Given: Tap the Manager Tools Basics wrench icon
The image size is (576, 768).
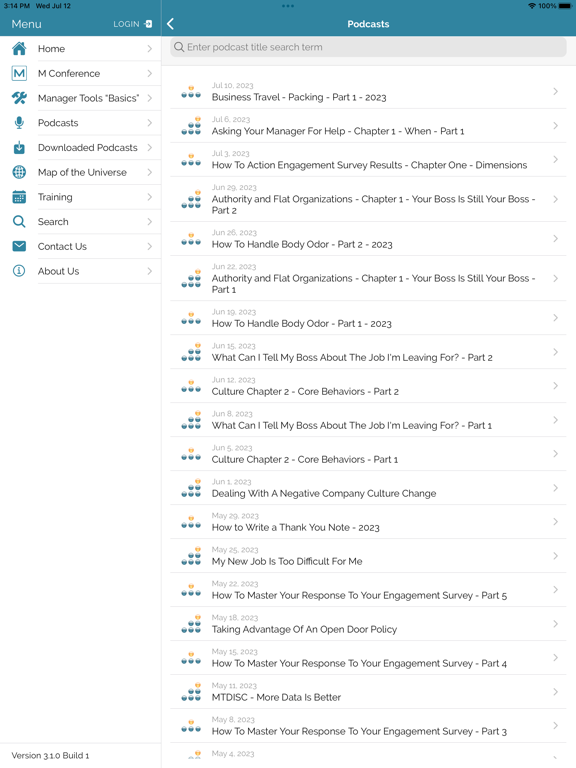Looking at the screenshot, I should (19, 98).
